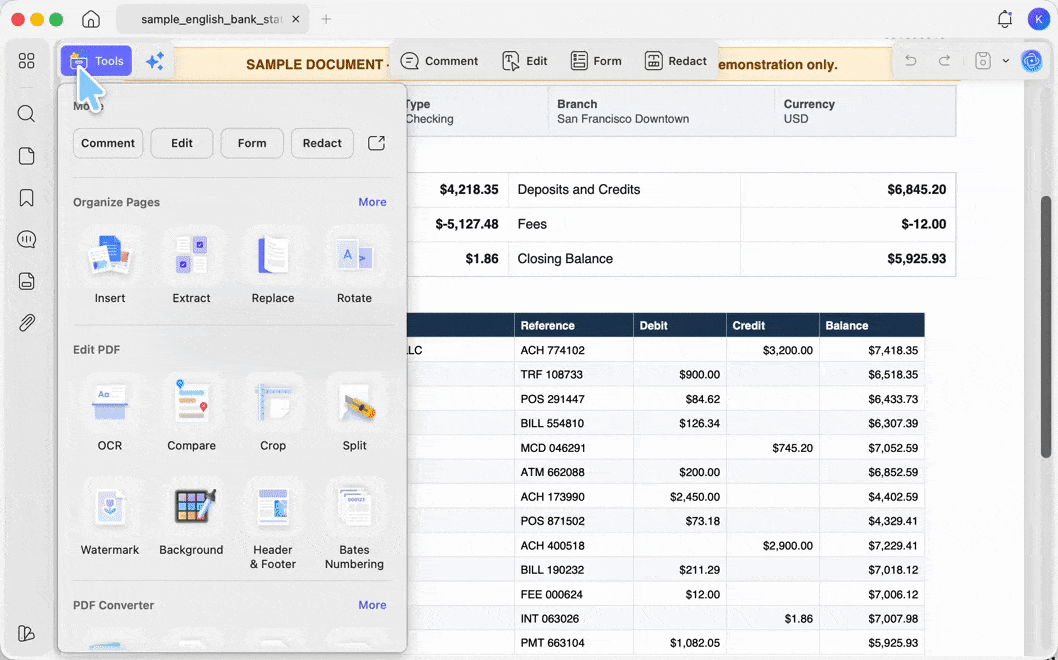This screenshot has width=1058, height=660.
Task: Expand the save options dropdown arrow
Action: (x=1005, y=61)
